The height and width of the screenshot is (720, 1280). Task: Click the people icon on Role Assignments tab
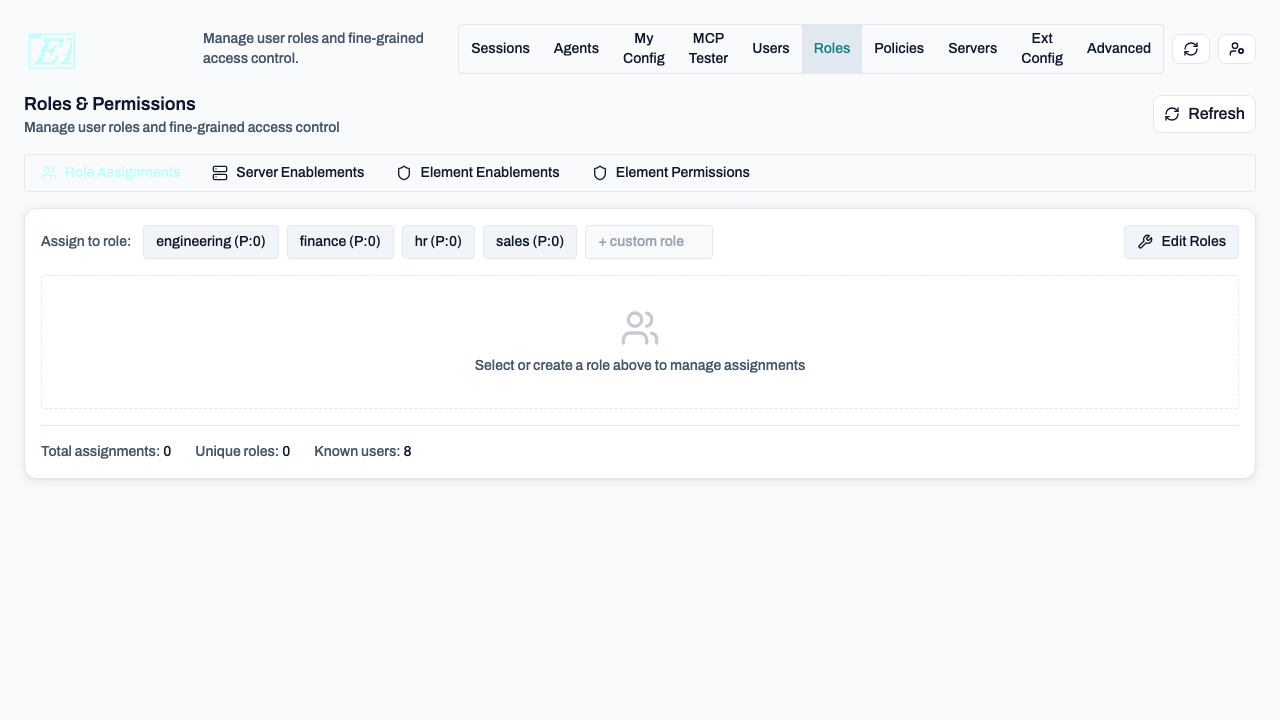tap(49, 172)
